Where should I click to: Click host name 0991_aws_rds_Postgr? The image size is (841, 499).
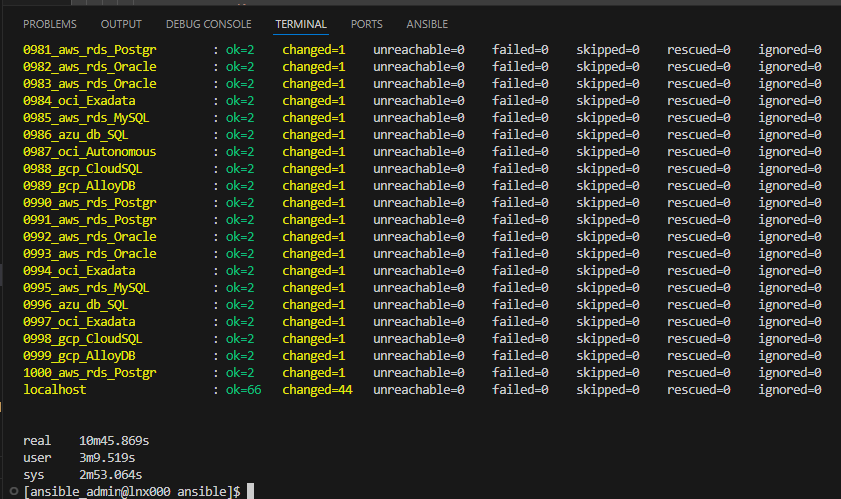pos(90,220)
